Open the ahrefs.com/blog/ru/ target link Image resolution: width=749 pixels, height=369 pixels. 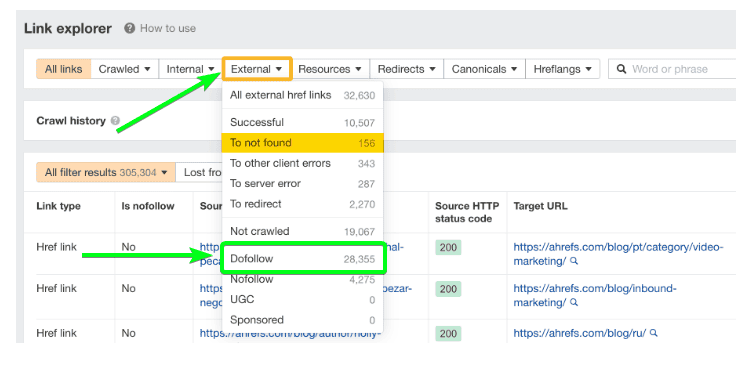click(579, 333)
